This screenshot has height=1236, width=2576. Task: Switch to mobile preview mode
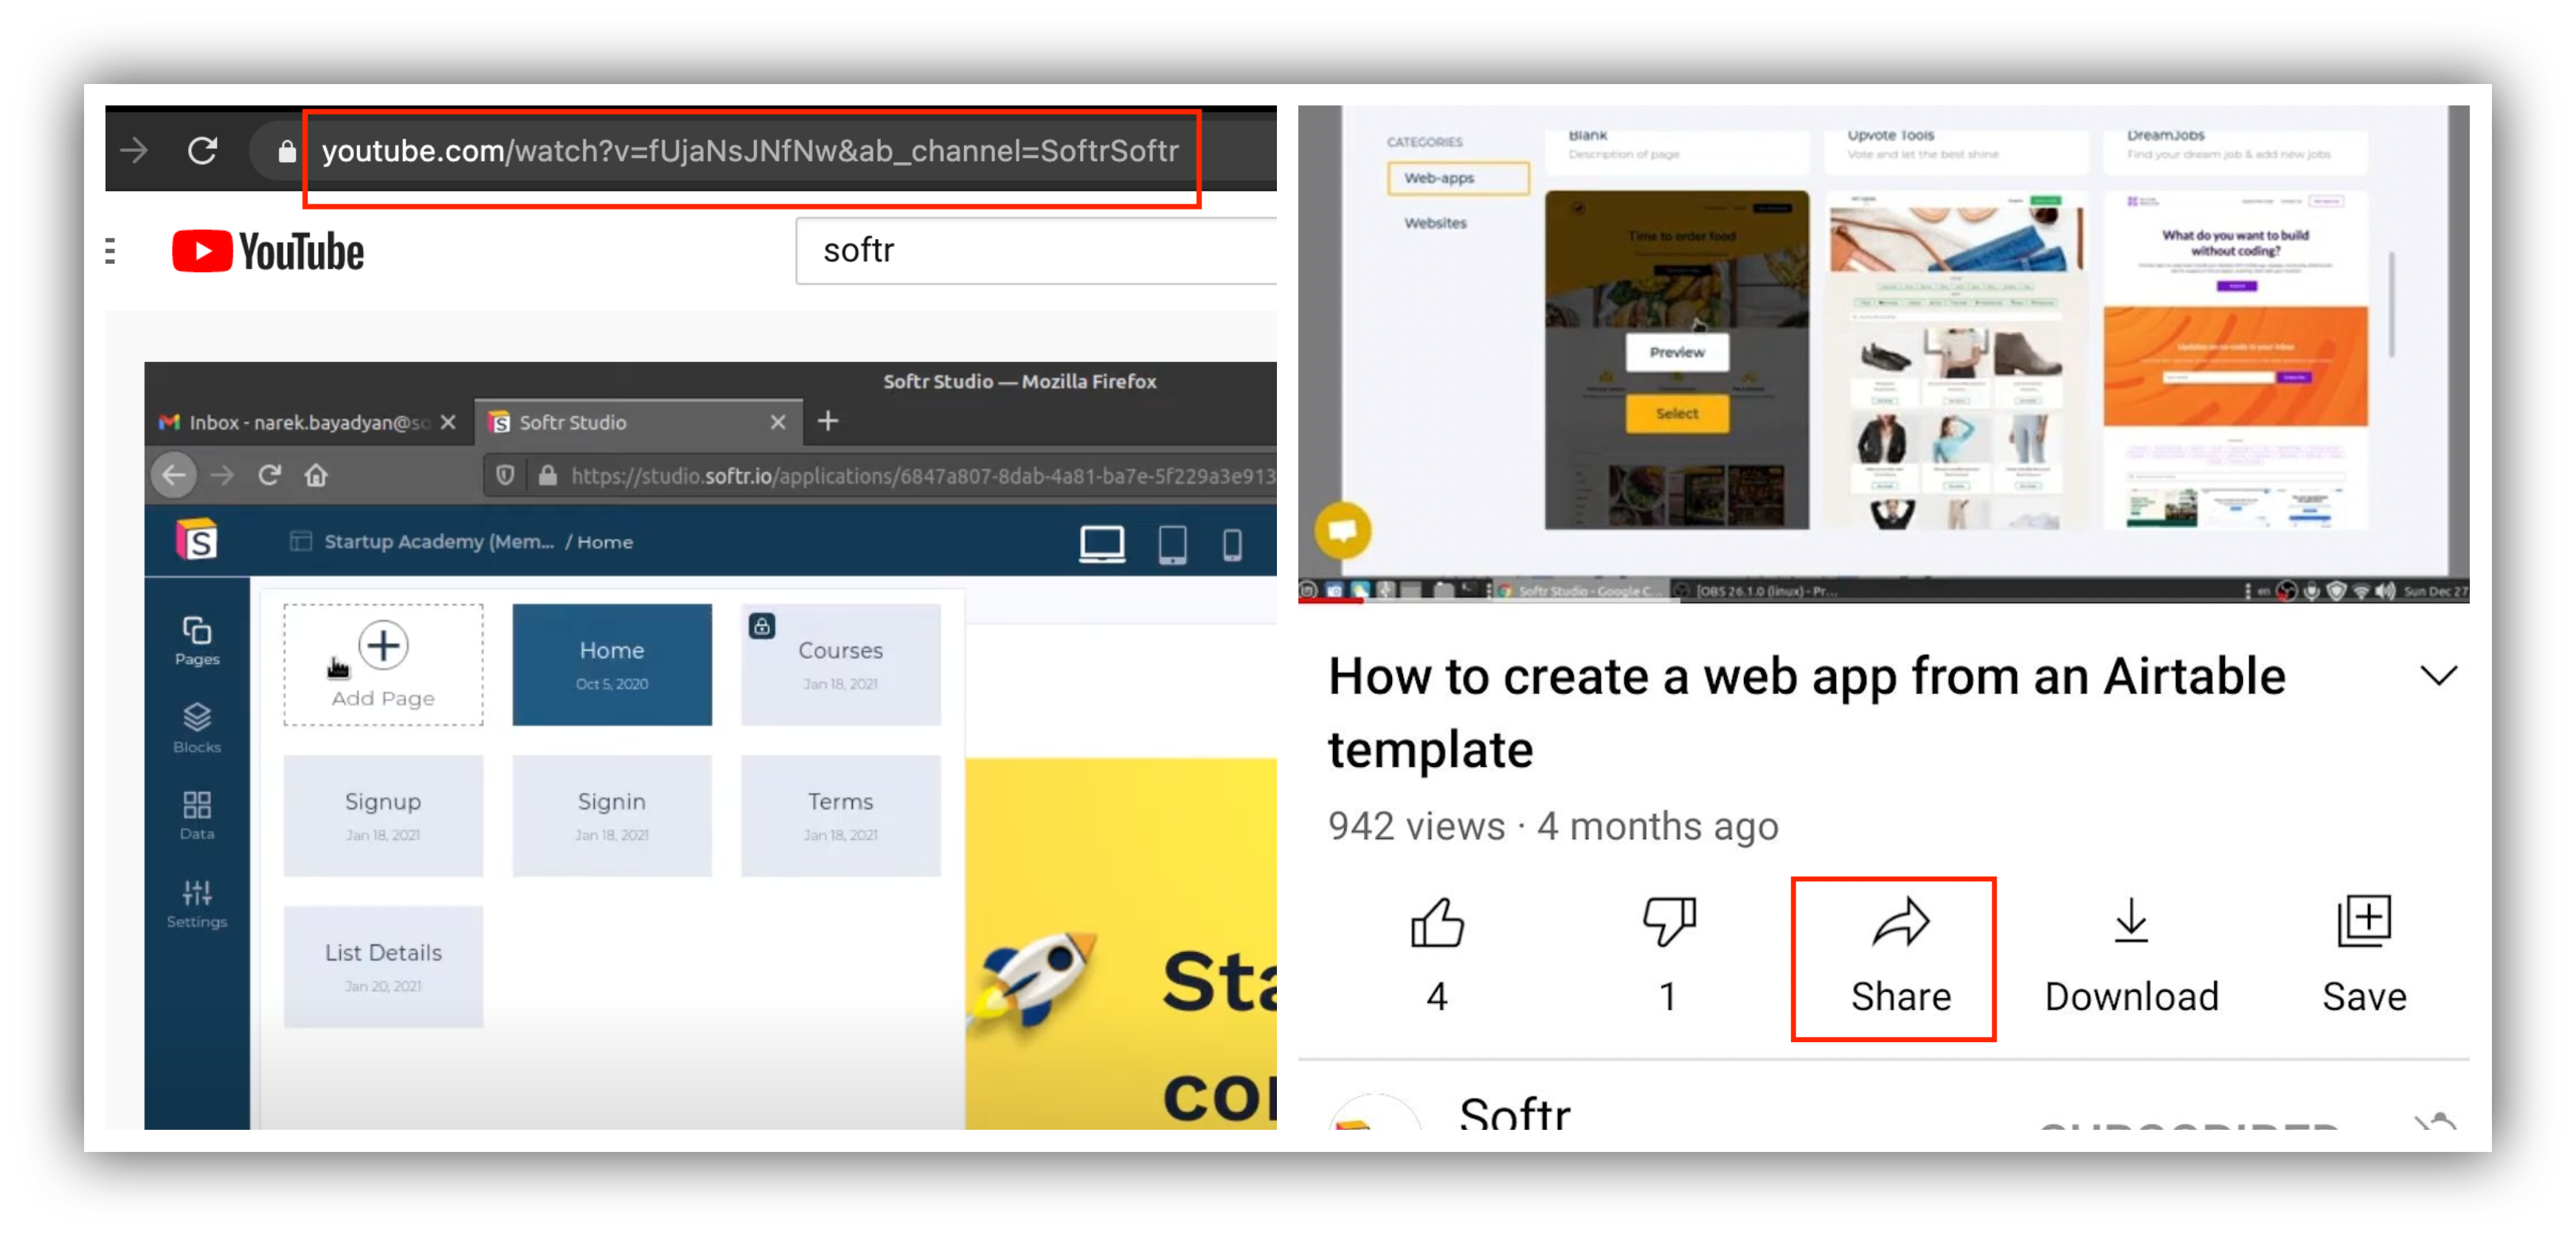[x=1232, y=544]
